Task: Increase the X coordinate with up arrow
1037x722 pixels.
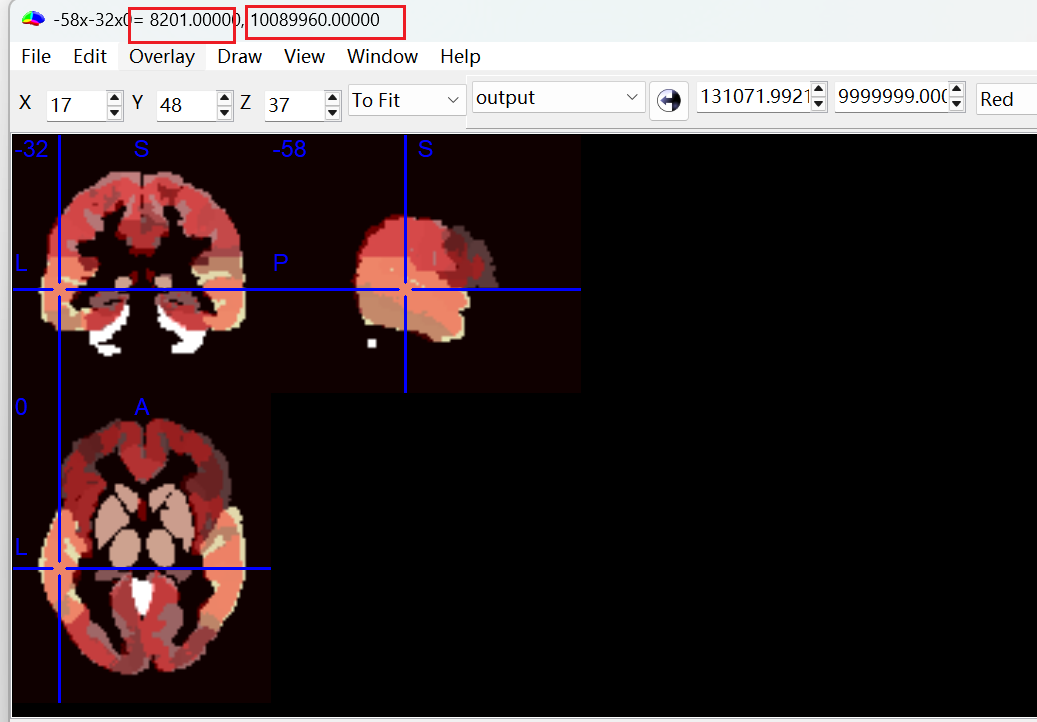Action: click(114, 98)
